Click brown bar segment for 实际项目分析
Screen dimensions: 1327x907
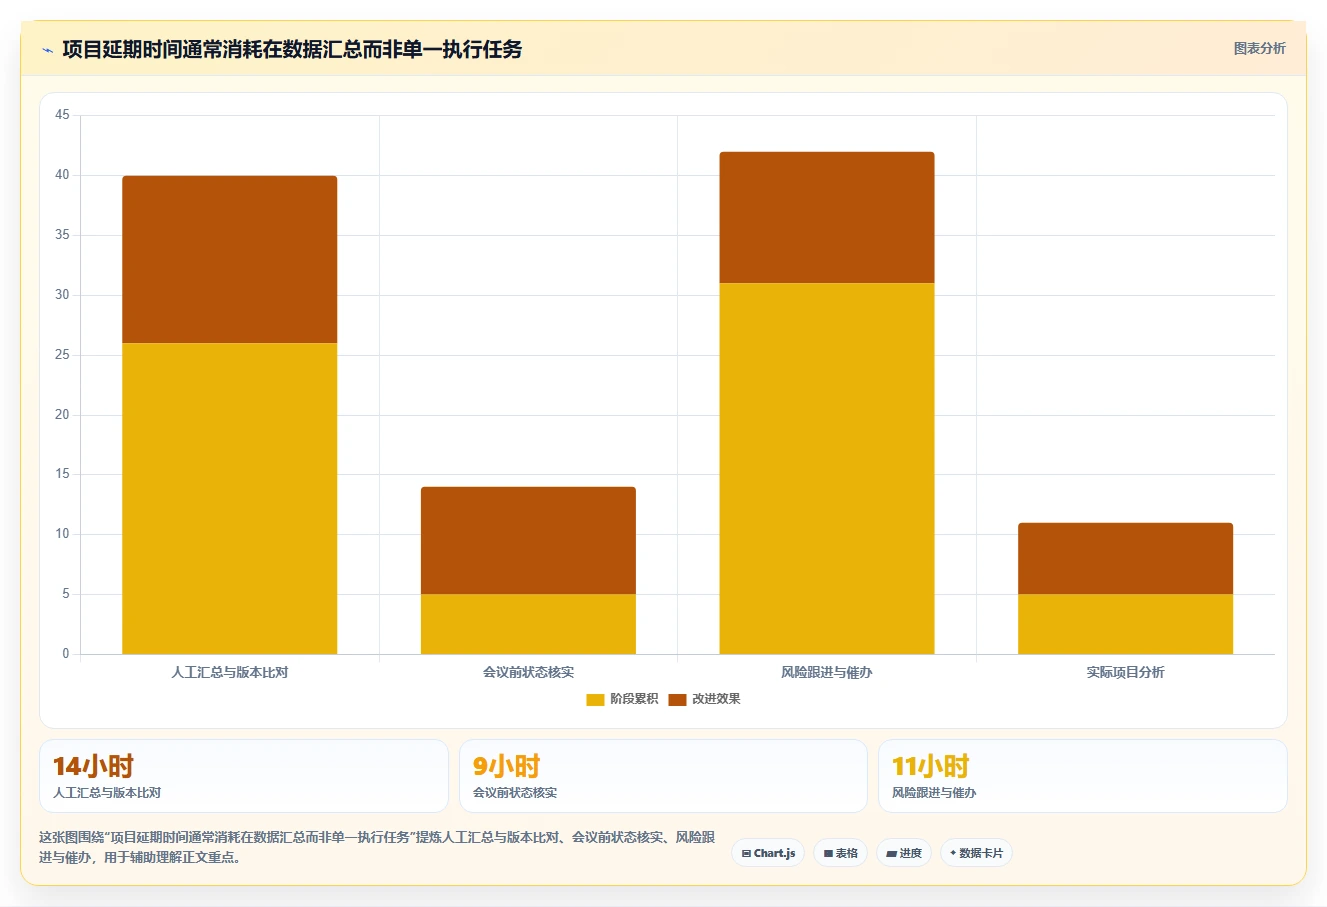pos(1125,559)
